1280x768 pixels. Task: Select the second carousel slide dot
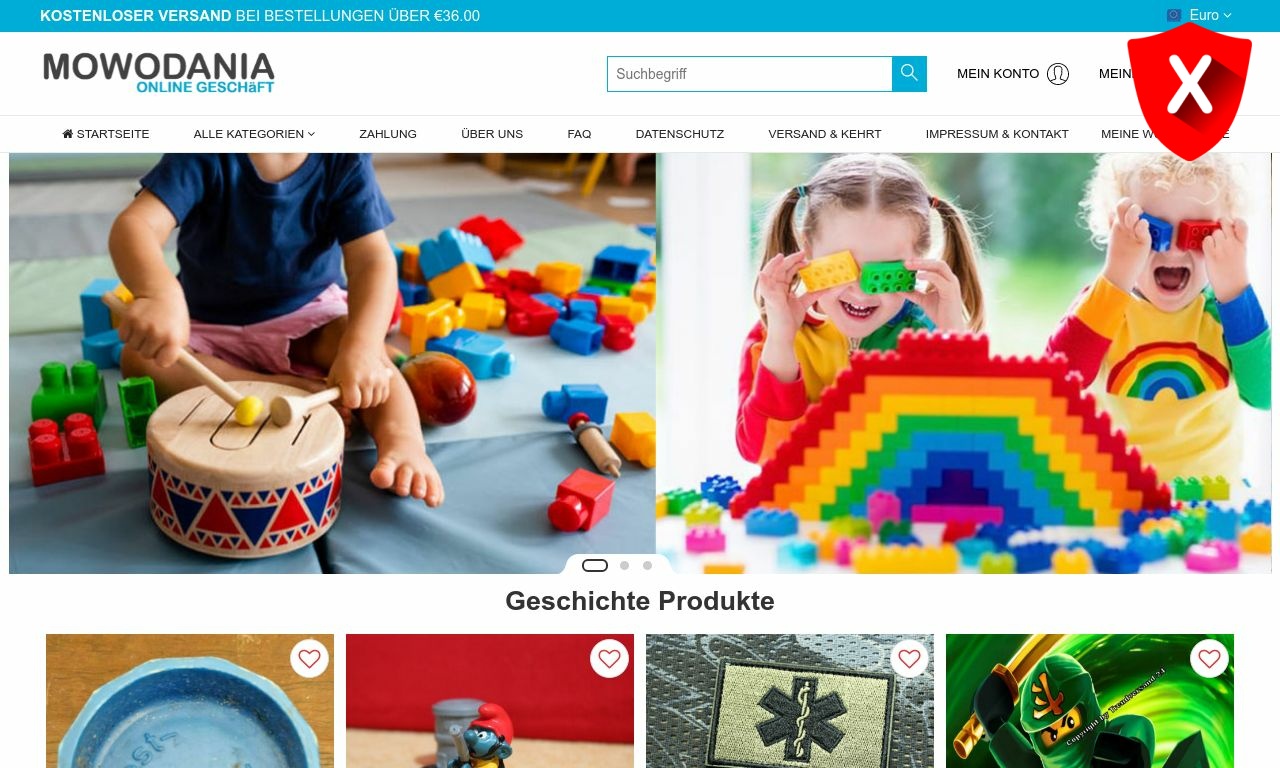624,566
